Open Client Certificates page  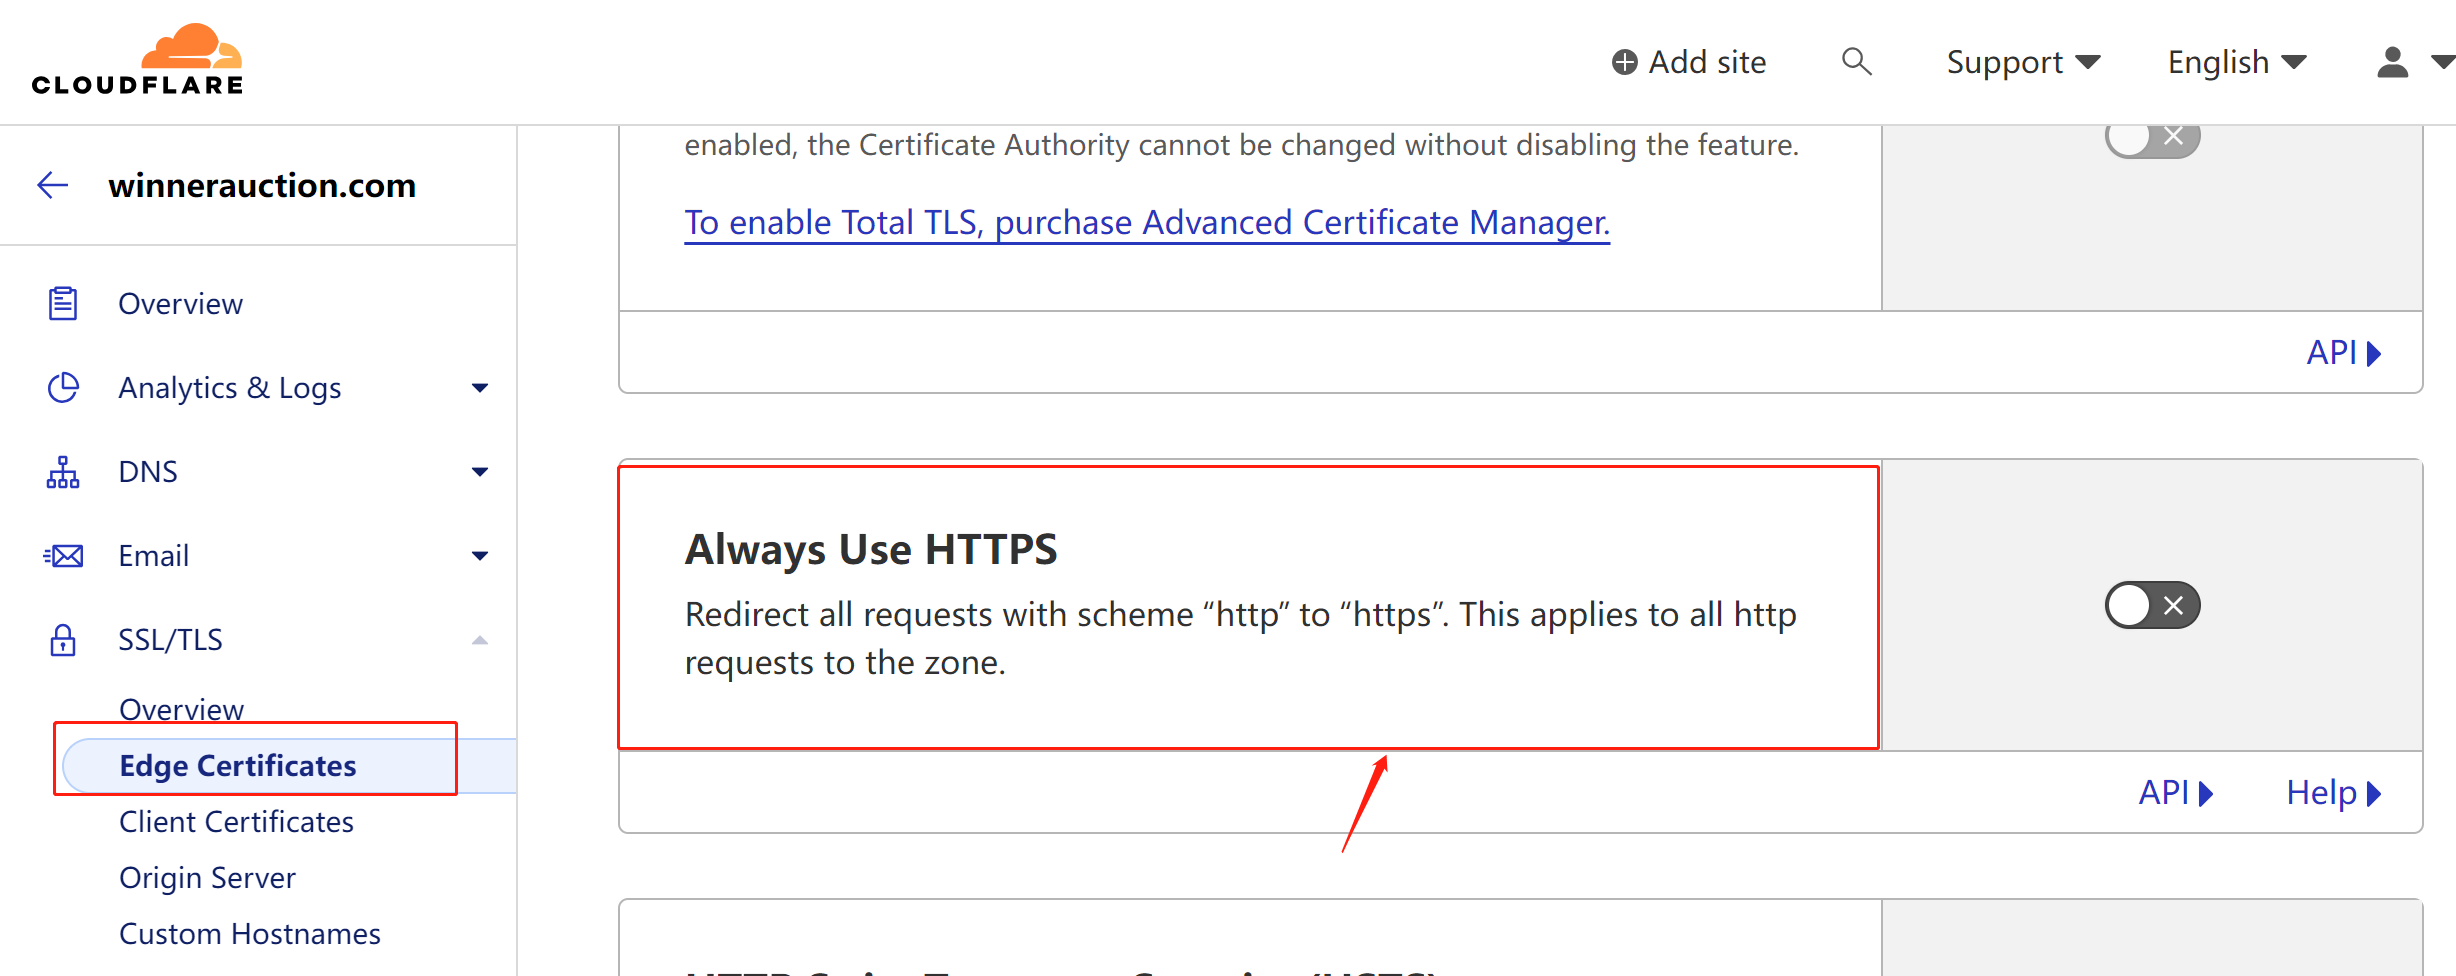pos(236,822)
